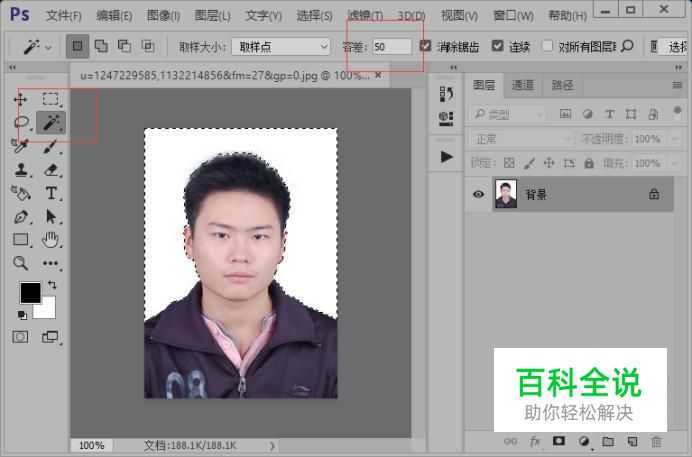Select the Zoom tool
The width and height of the screenshot is (692, 457).
(x=20, y=263)
